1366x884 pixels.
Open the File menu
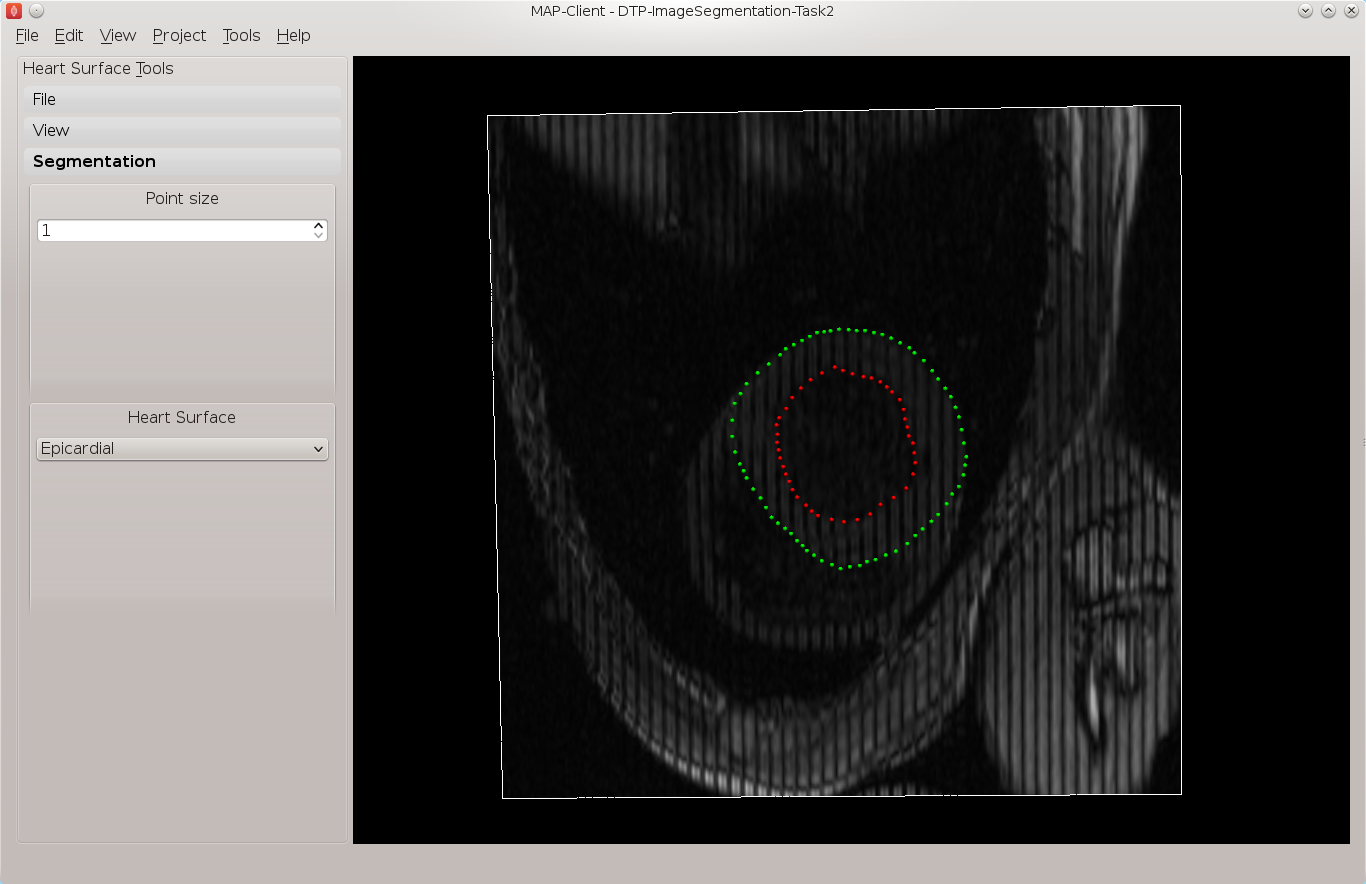tap(27, 35)
